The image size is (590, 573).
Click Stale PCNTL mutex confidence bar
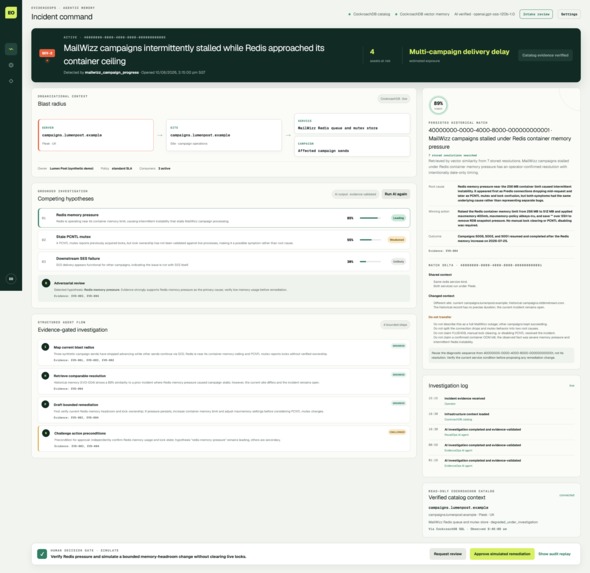pyautogui.click(x=370, y=240)
